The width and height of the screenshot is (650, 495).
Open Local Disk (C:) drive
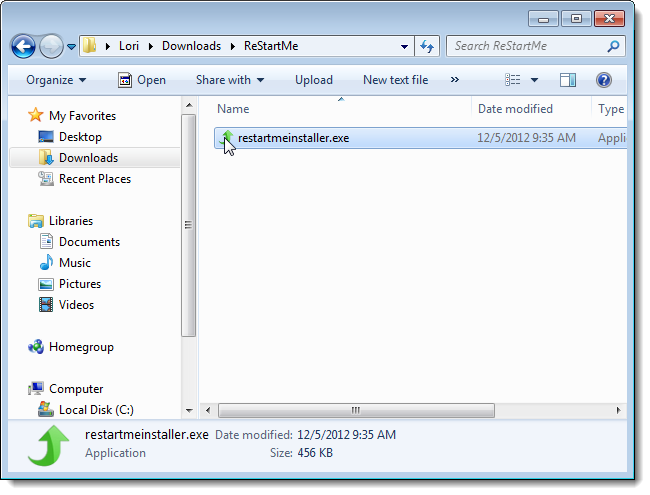pyautogui.click(x=96, y=410)
